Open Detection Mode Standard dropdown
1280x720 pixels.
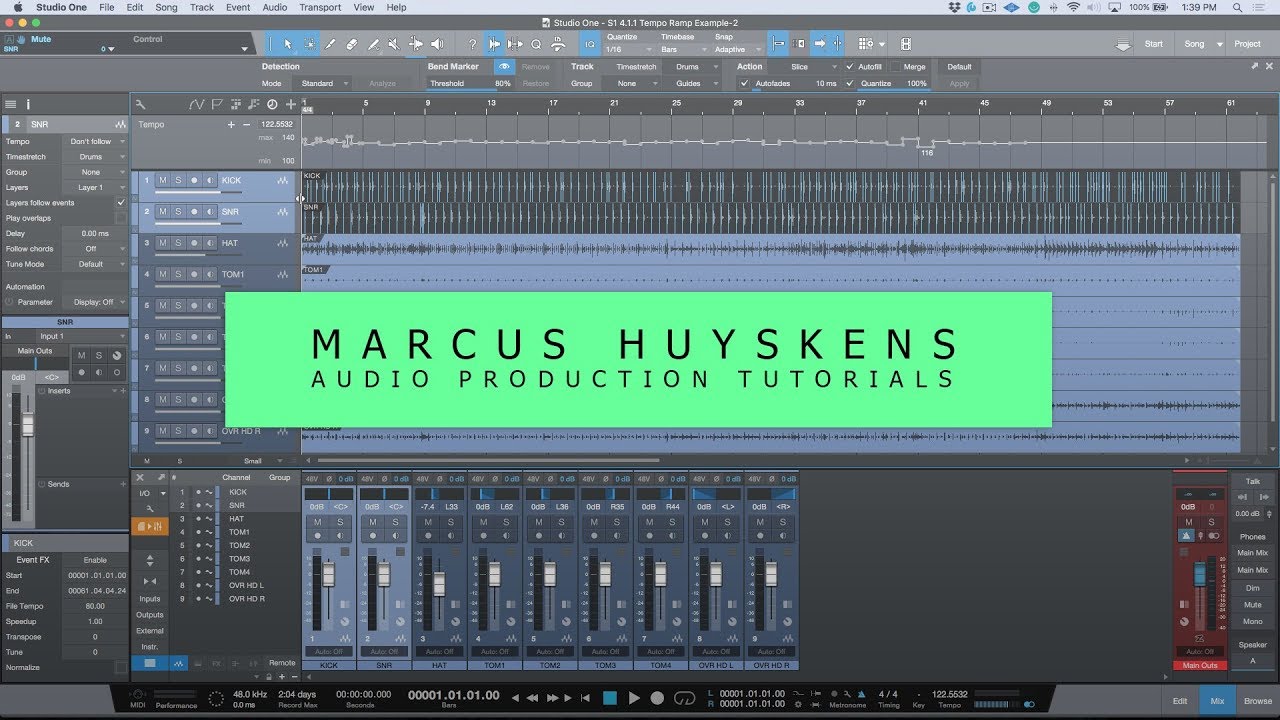(x=323, y=83)
